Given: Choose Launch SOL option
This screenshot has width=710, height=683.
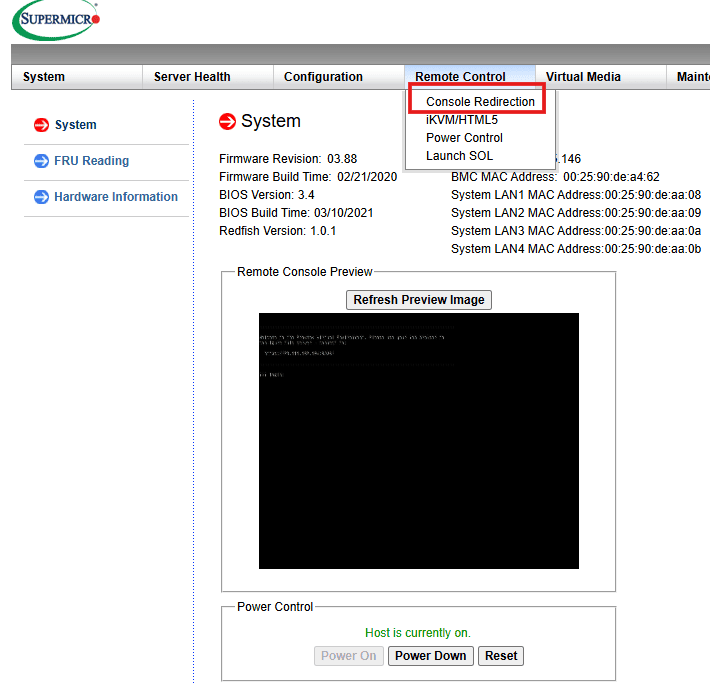Looking at the screenshot, I should [459, 156].
